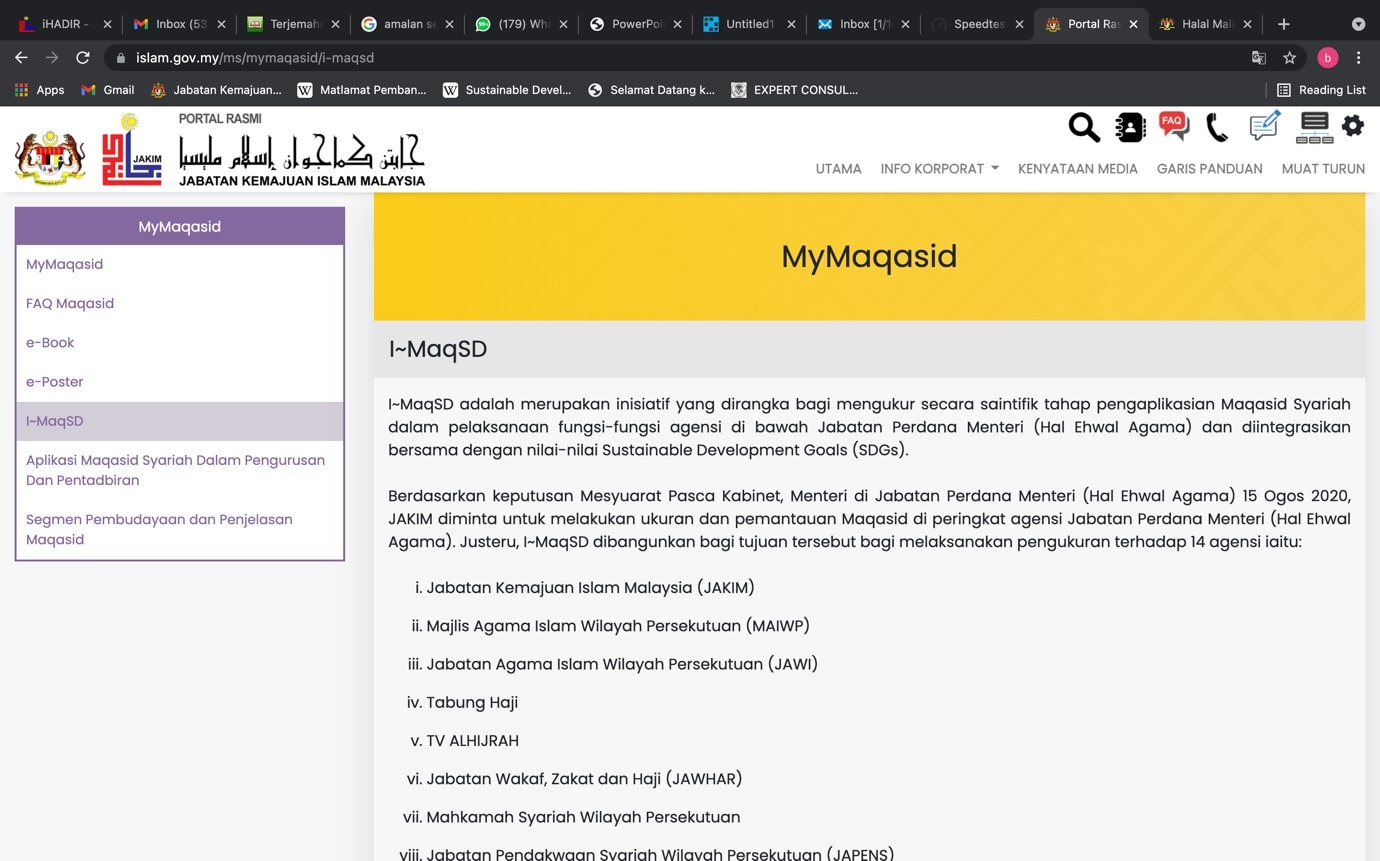The width and height of the screenshot is (1380, 861).
Task: Go forward with the browser forward arrow
Action: click(52, 58)
